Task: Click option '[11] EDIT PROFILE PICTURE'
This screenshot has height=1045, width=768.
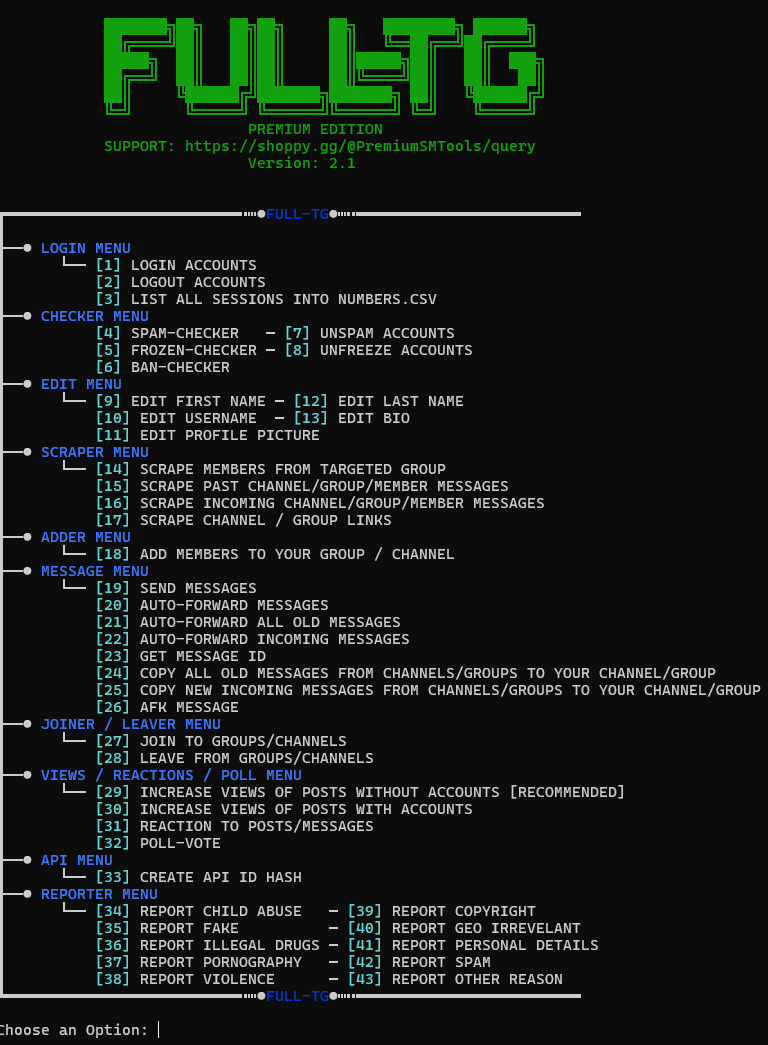Action: tap(207, 435)
